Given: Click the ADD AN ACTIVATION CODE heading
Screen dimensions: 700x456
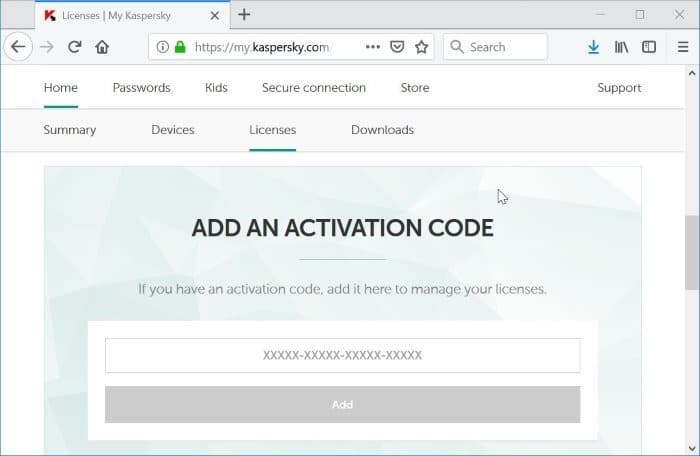Looking at the screenshot, I should tap(342, 228).
